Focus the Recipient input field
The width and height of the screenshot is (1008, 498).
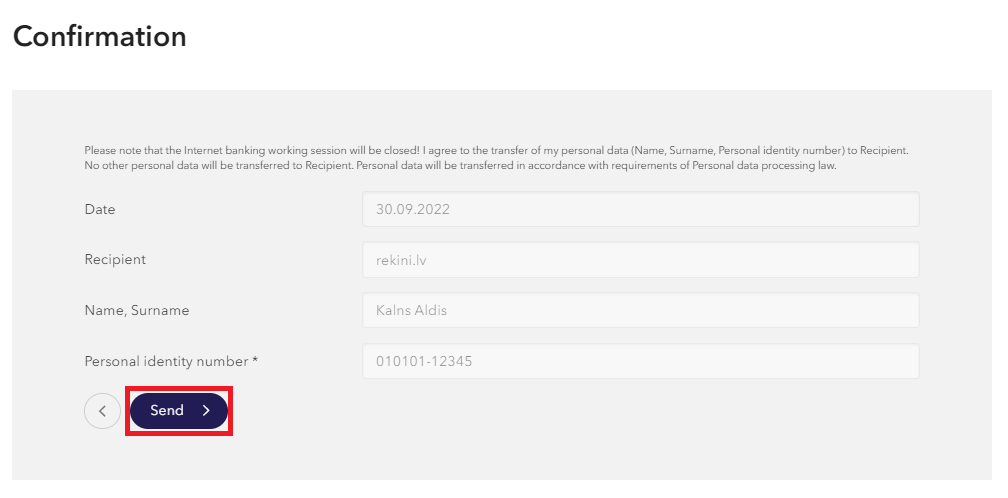pyautogui.click(x=640, y=260)
